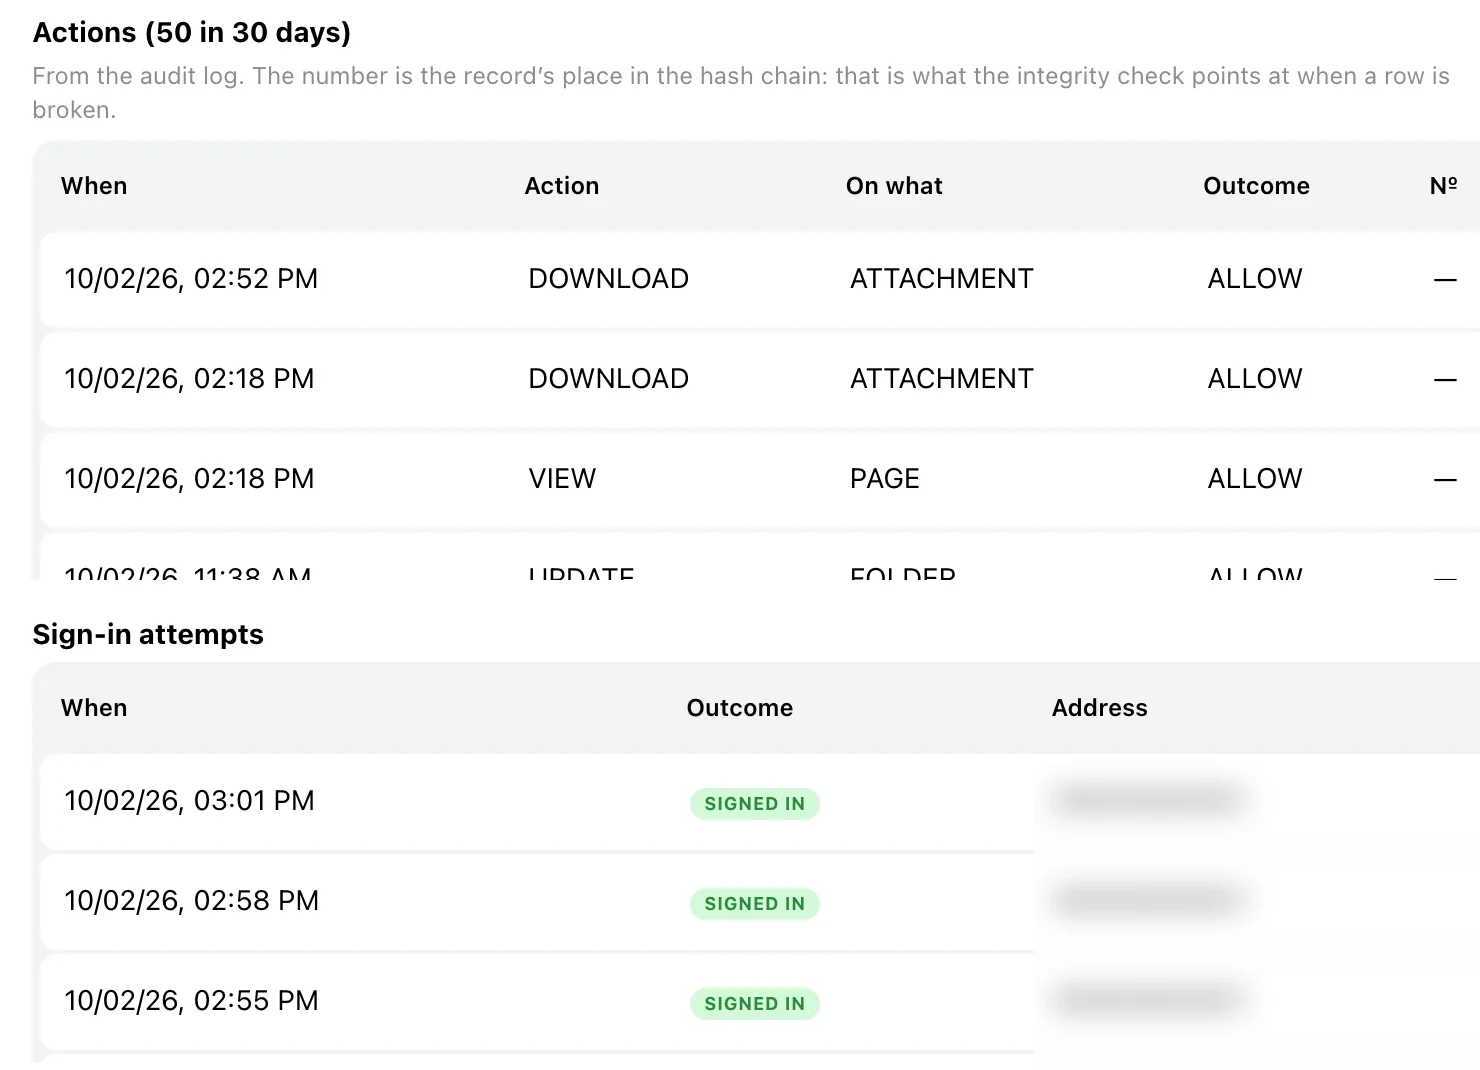This screenshot has height=1070, width=1480.
Task: Click "Outcome" header in Sign-in attempts table
Action: point(739,708)
